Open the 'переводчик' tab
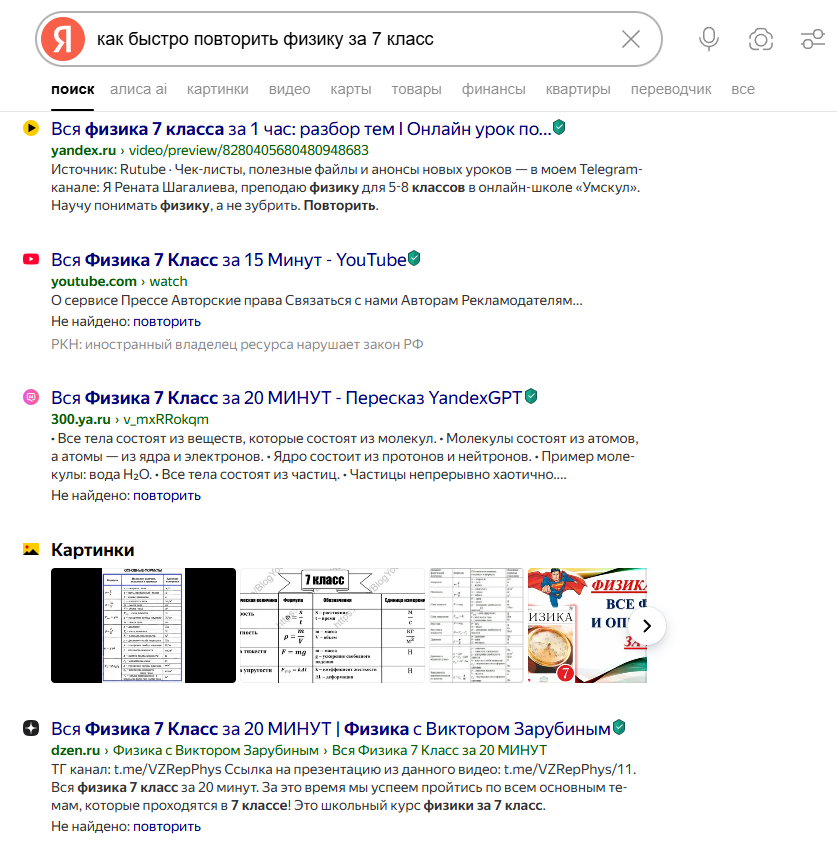The image size is (837, 851). tap(671, 89)
